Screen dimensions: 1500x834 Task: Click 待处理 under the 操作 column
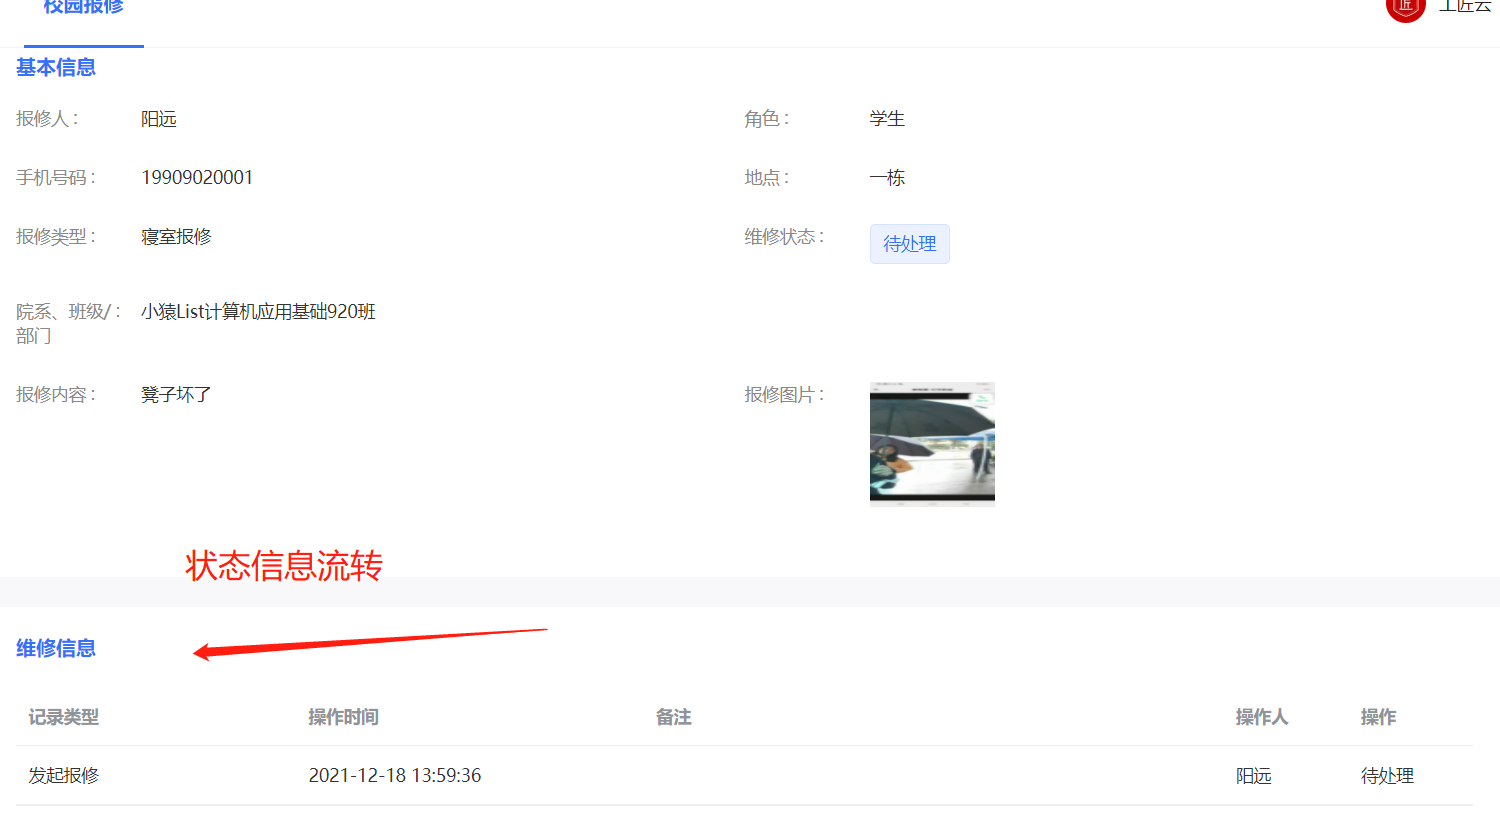pyautogui.click(x=1386, y=775)
